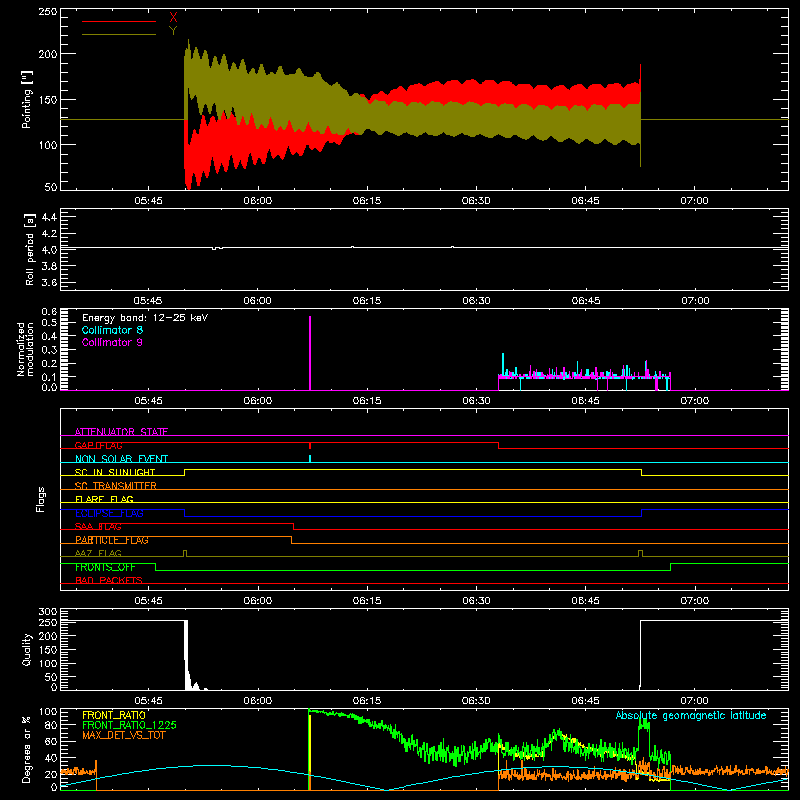The width and height of the screenshot is (800, 800).
Task: Click the Normalized modulation axis title
Action: (x=25, y=349)
